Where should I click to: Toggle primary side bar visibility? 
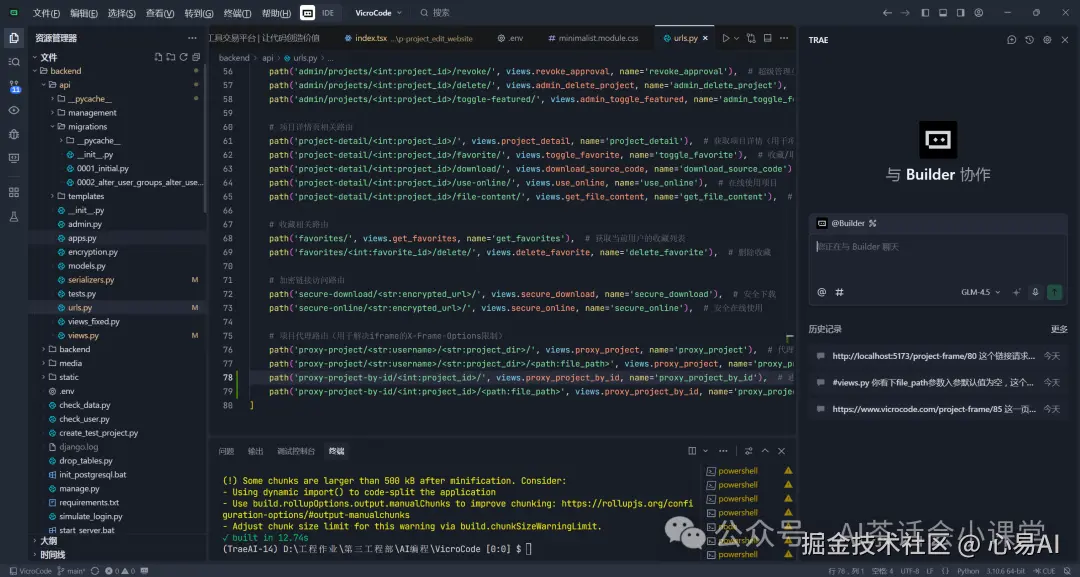pos(925,12)
